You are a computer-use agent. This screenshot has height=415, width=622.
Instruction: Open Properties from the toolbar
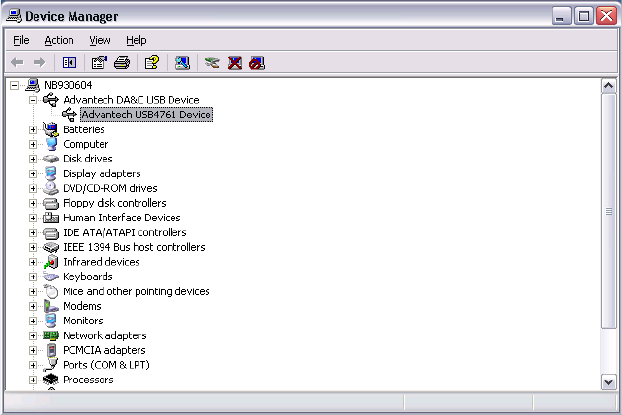coord(99,62)
